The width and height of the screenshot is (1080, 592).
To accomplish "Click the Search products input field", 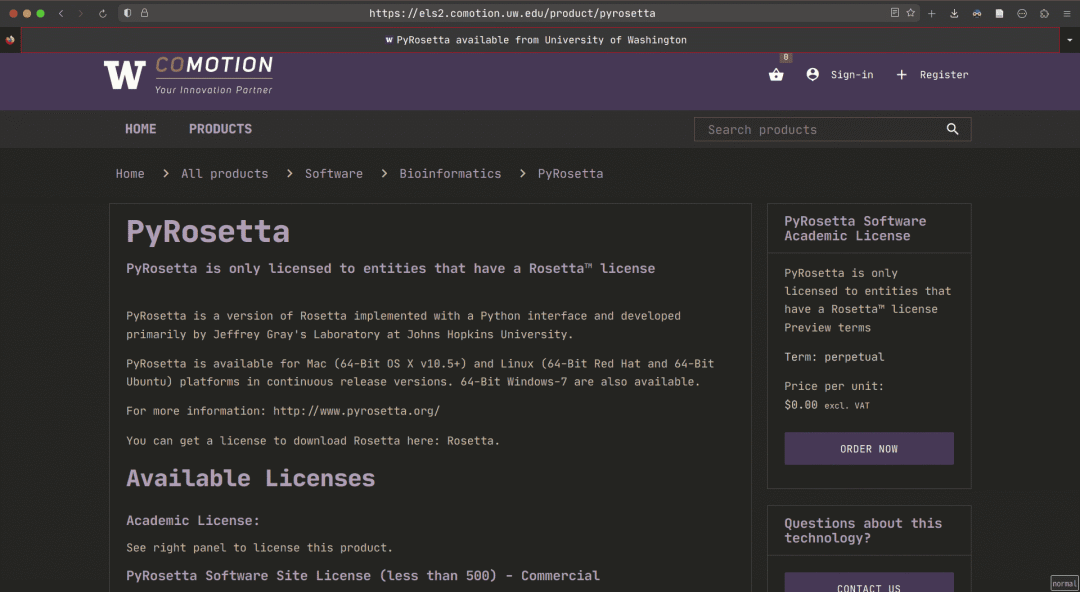I will pyautogui.click(x=818, y=130).
